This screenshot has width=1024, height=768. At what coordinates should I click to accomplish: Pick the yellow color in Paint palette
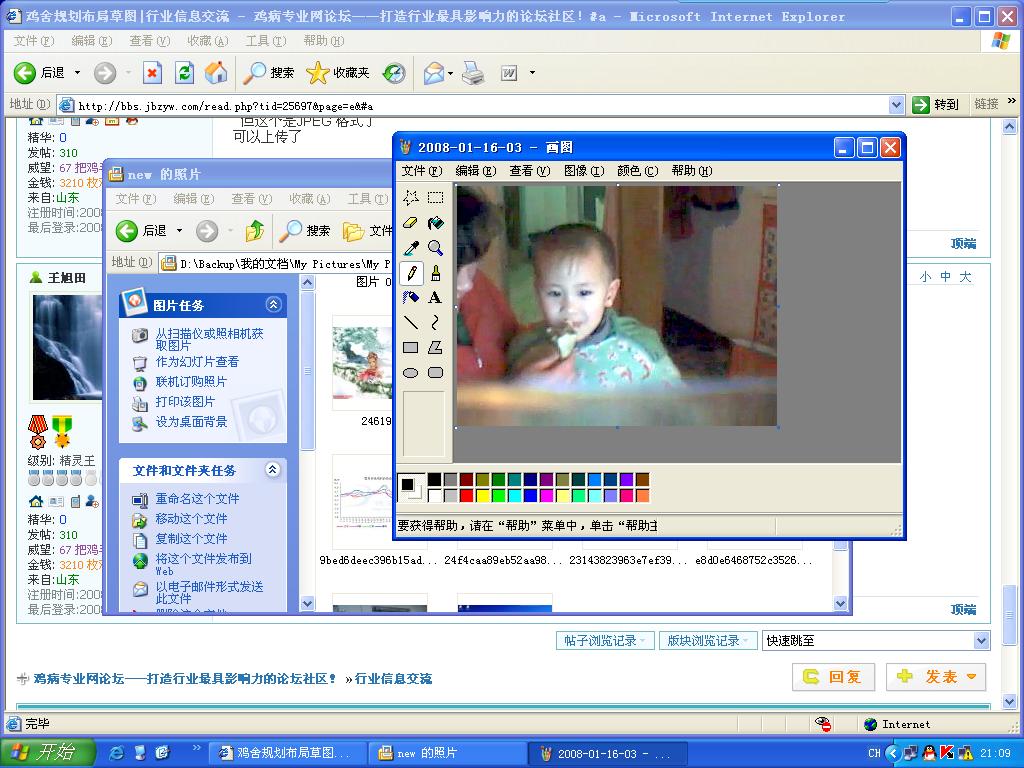click(482, 496)
